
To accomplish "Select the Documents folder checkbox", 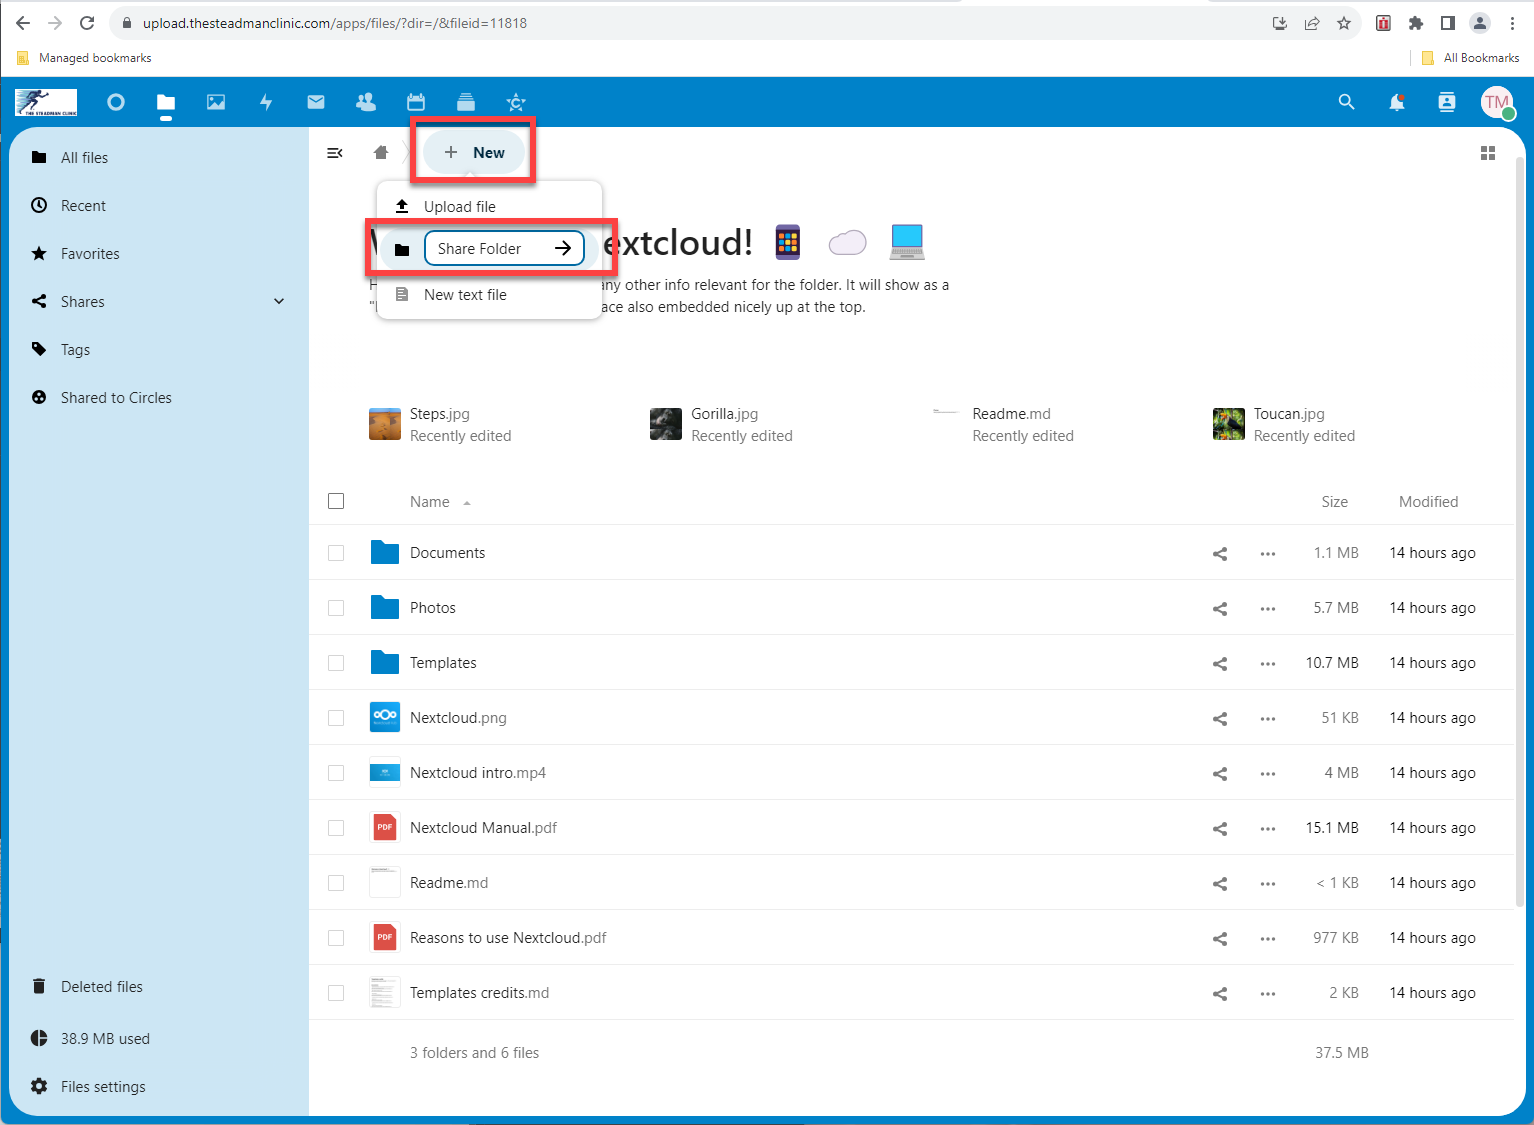I will [x=336, y=553].
